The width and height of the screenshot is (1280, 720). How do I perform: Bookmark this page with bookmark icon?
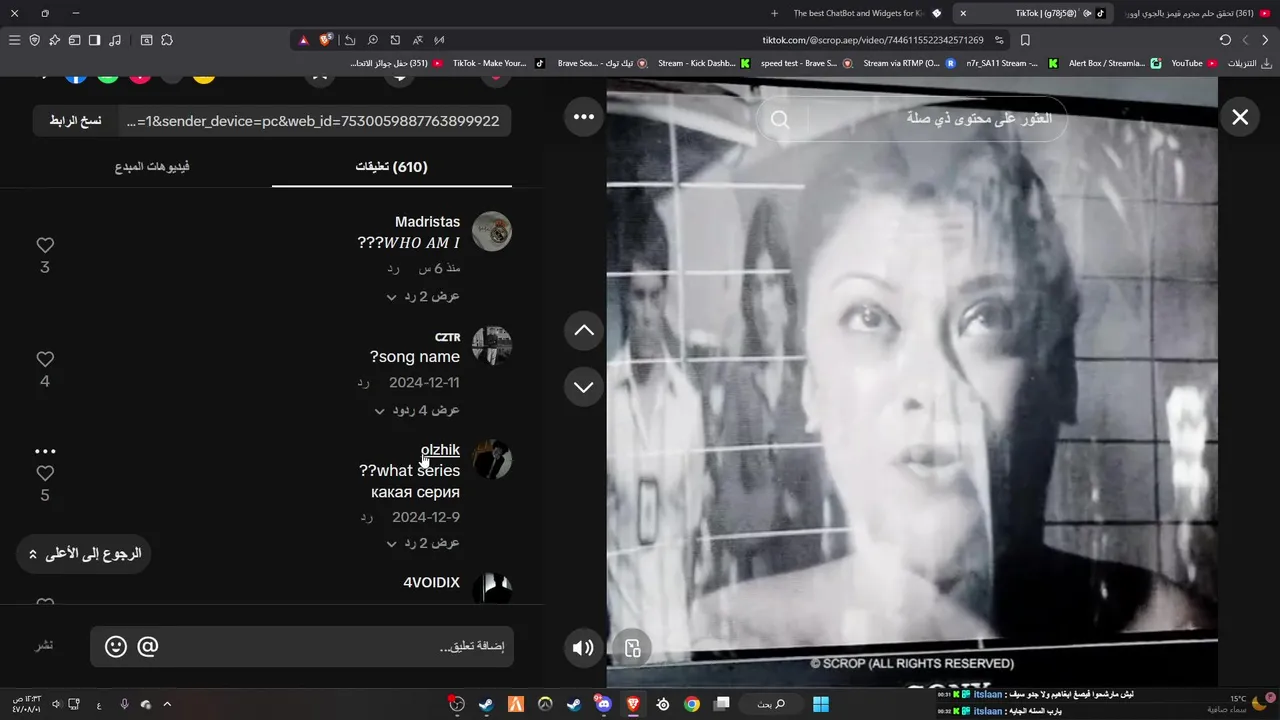(x=1025, y=40)
